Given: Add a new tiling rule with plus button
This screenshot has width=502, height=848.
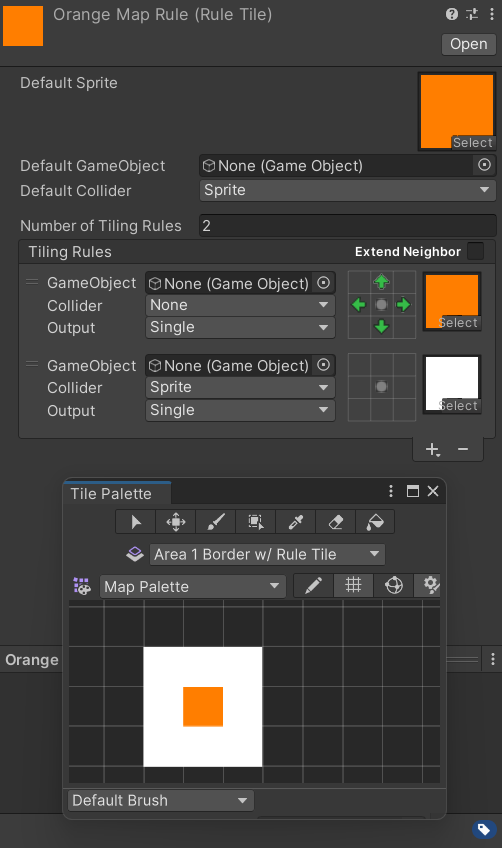Looking at the screenshot, I should (x=432, y=449).
